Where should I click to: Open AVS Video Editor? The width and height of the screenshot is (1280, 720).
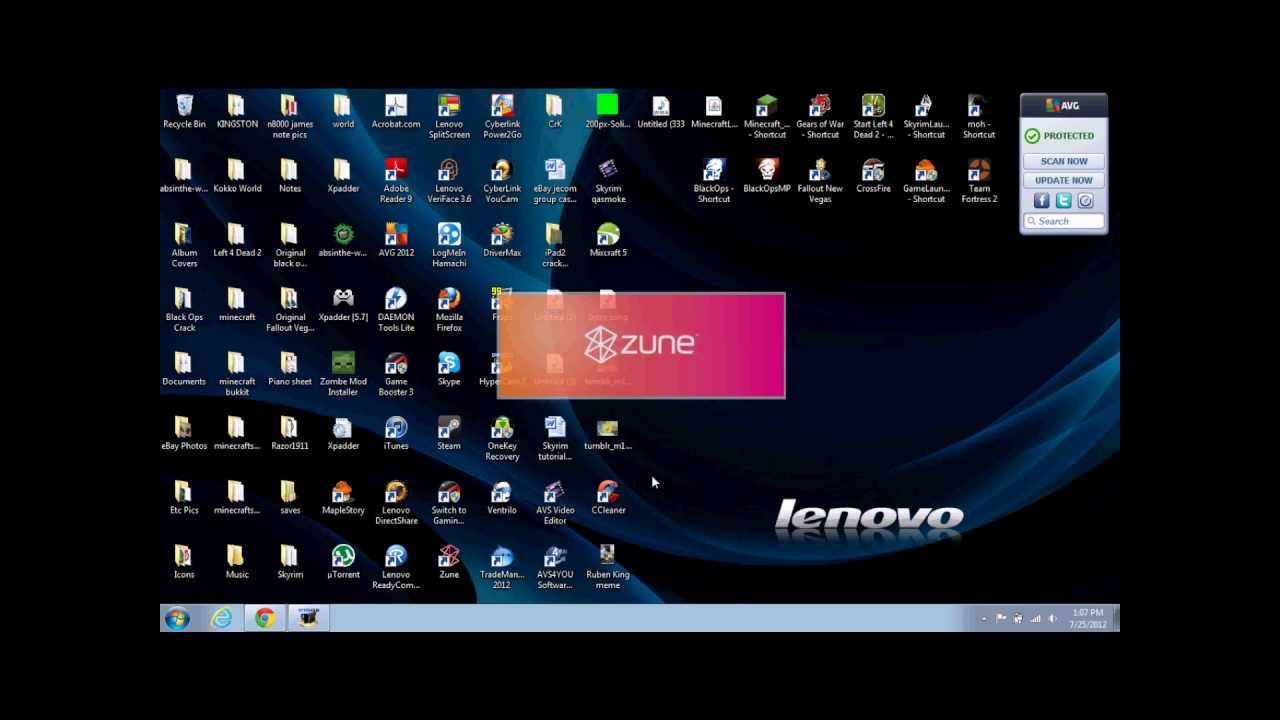click(555, 503)
